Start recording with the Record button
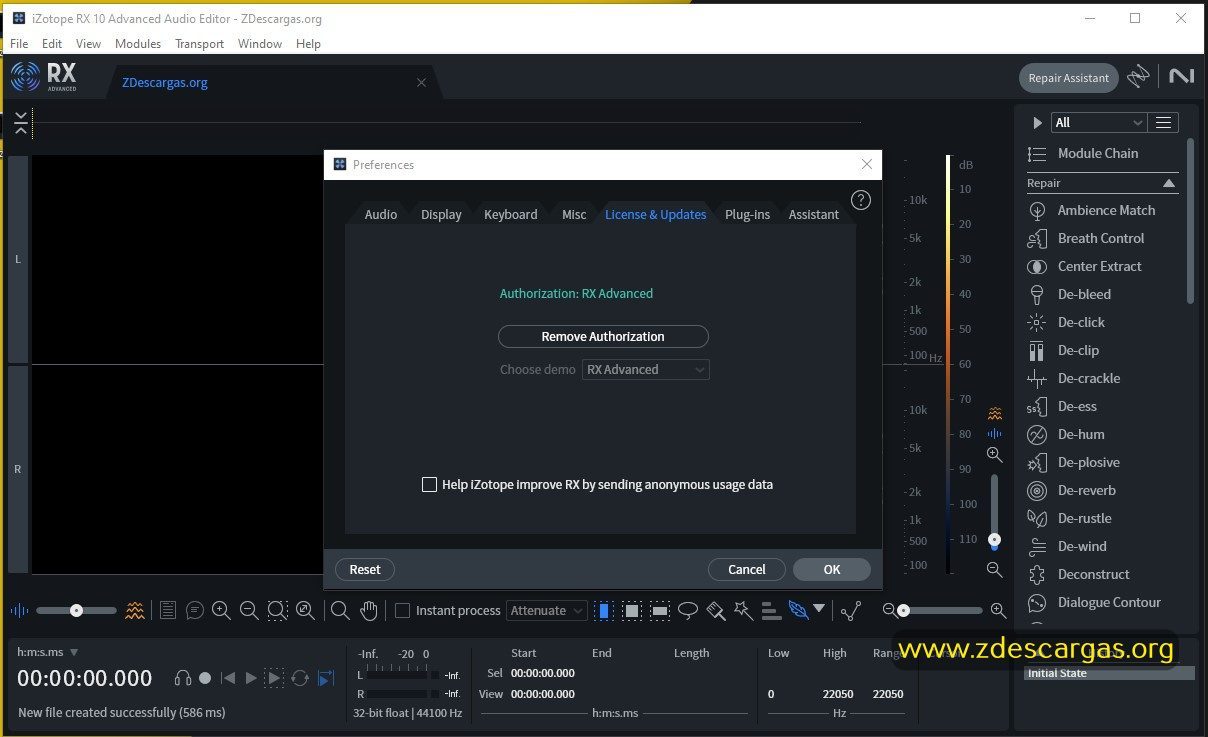 pos(205,678)
